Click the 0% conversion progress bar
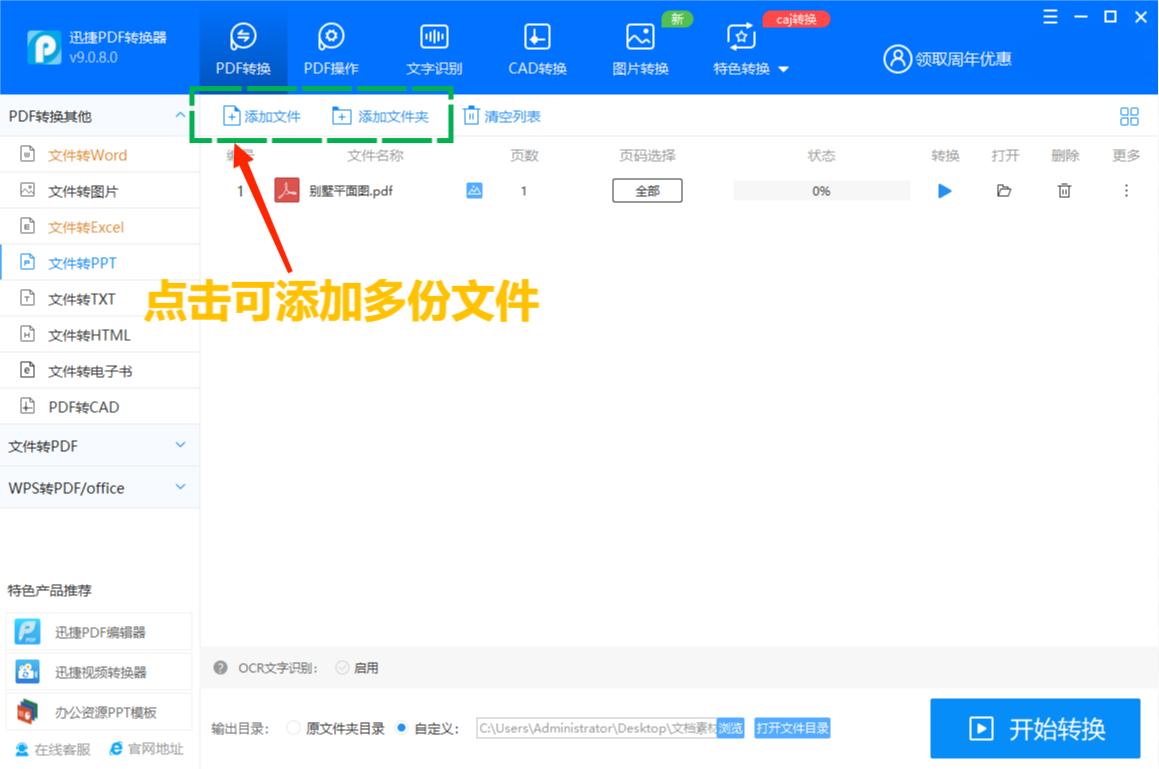 [x=821, y=190]
